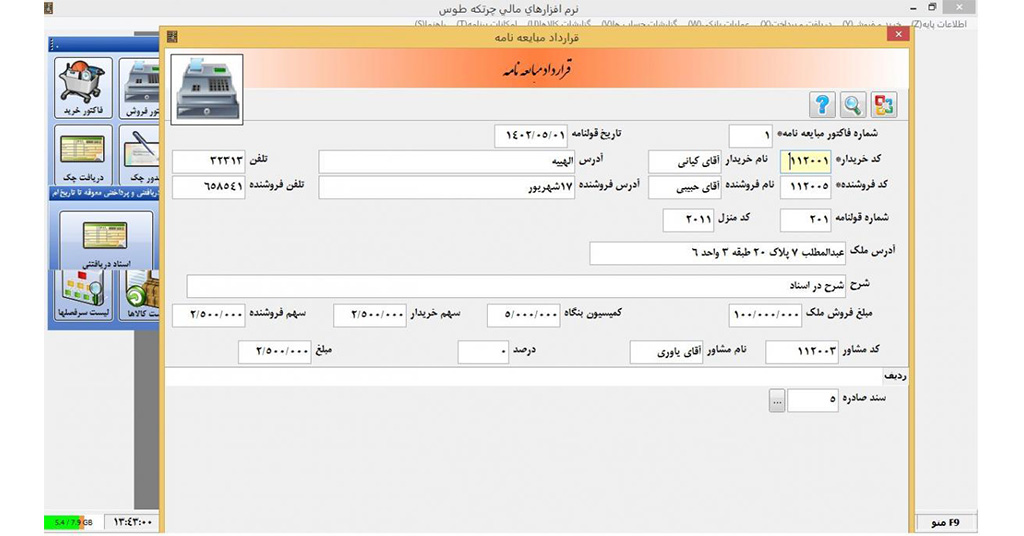Open اسناد دریافتنی tile

coord(106,240)
